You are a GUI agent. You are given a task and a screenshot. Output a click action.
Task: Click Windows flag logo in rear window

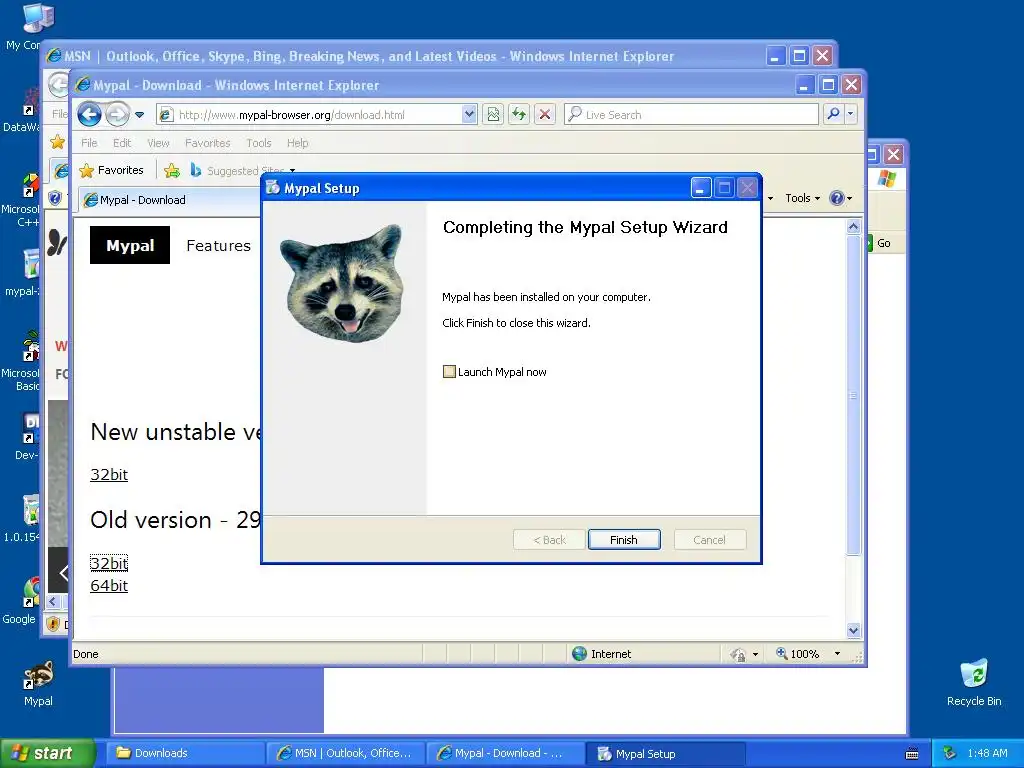(x=886, y=178)
